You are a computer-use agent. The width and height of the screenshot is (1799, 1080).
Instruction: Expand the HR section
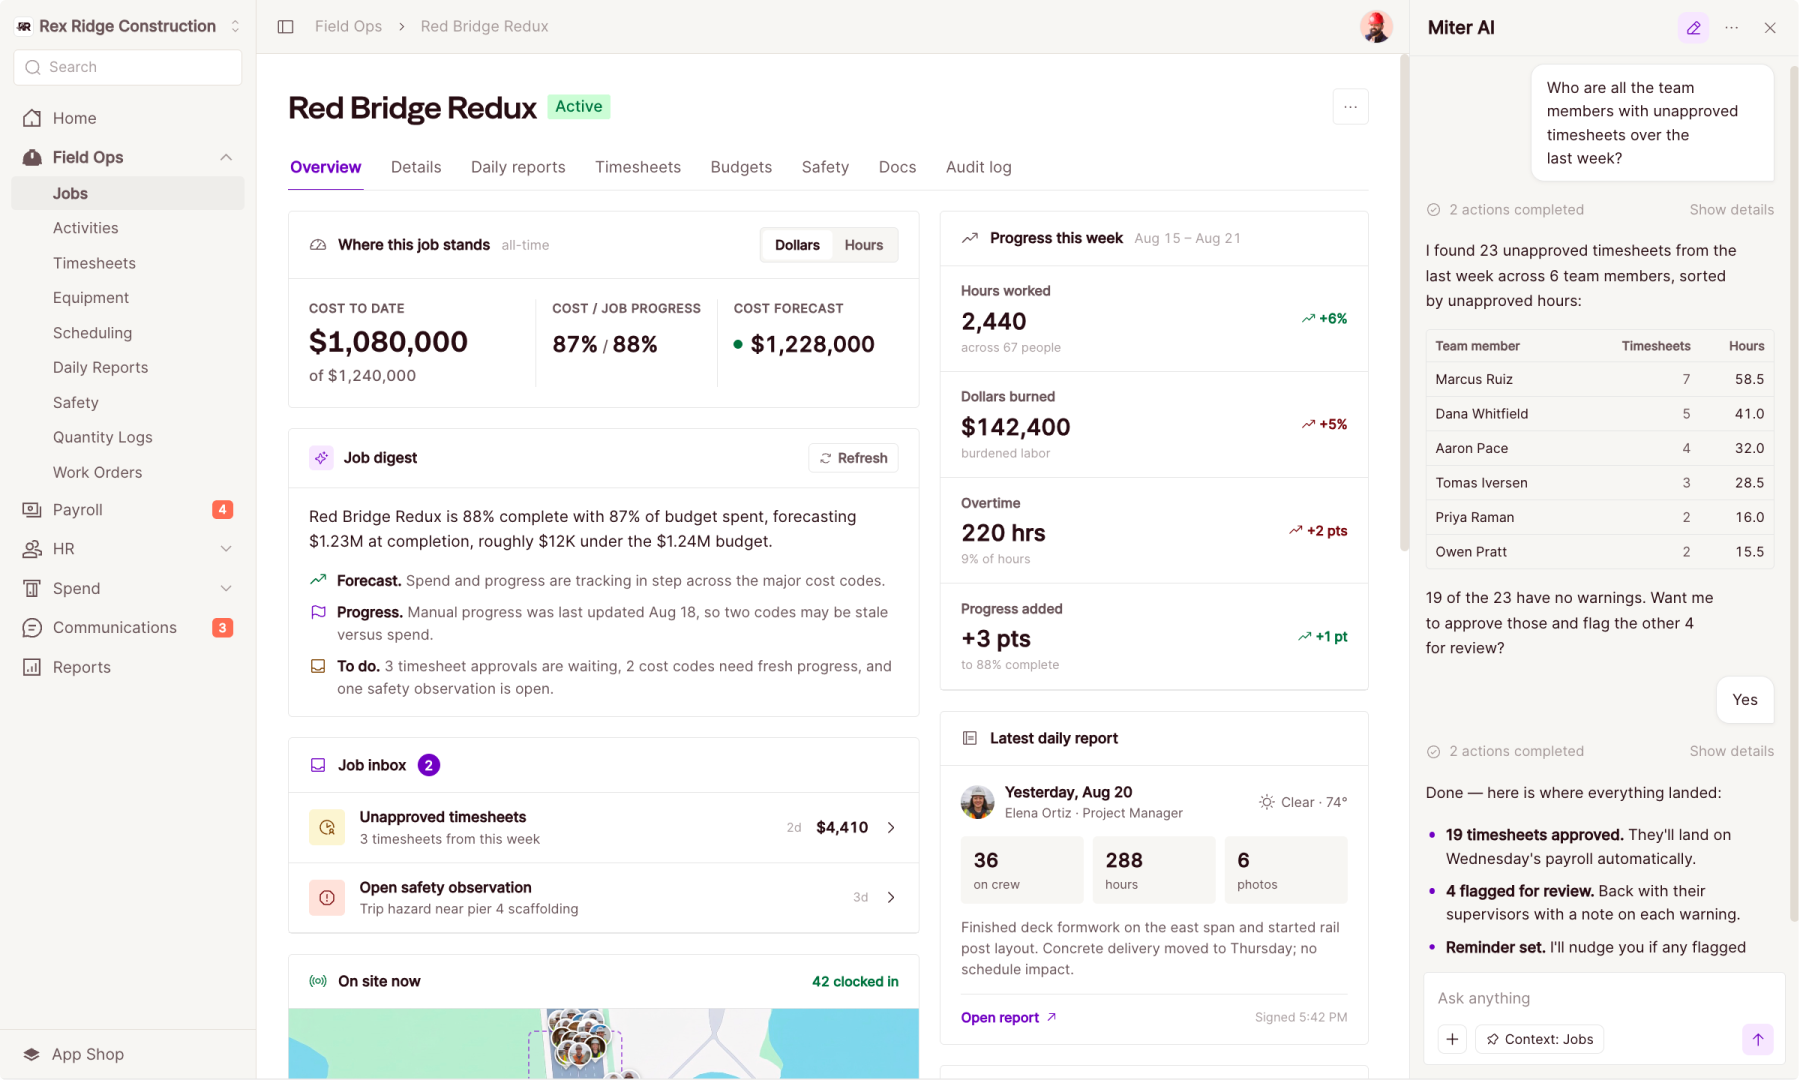tap(226, 549)
